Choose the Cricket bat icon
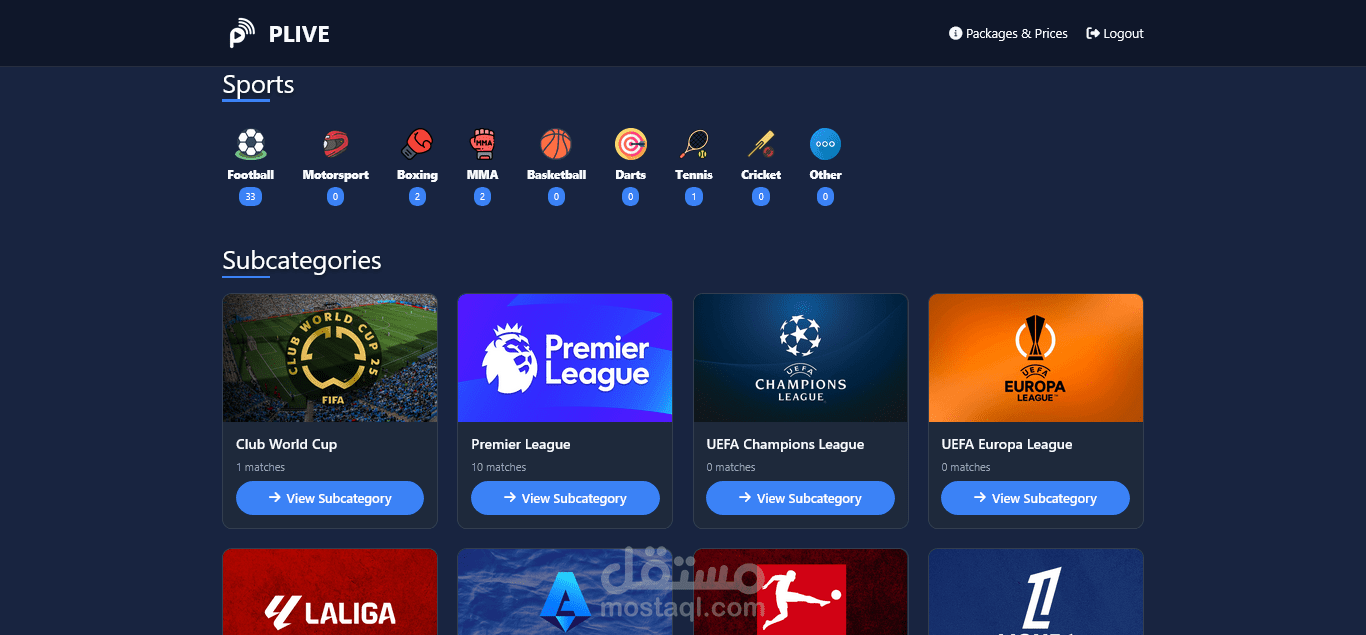 761,144
